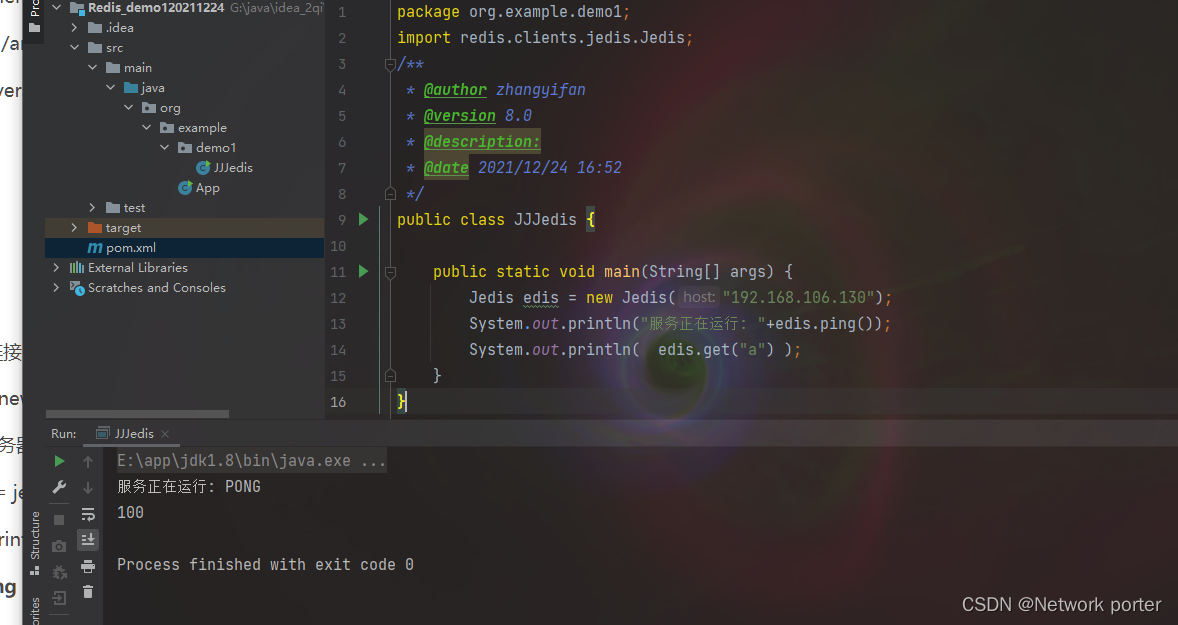Expand the test folder

click(92, 207)
